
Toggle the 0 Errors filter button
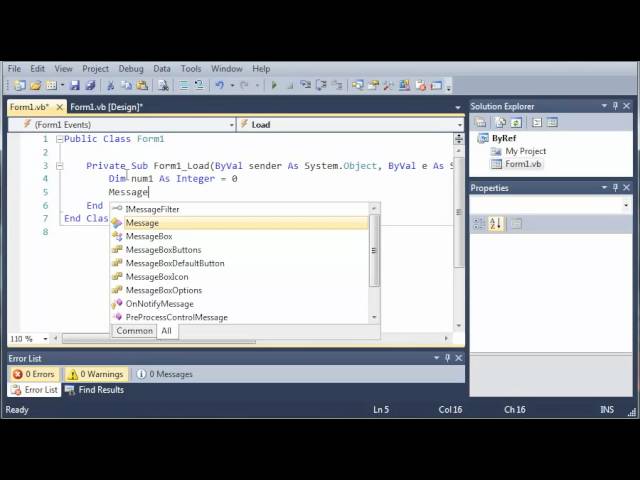point(33,374)
